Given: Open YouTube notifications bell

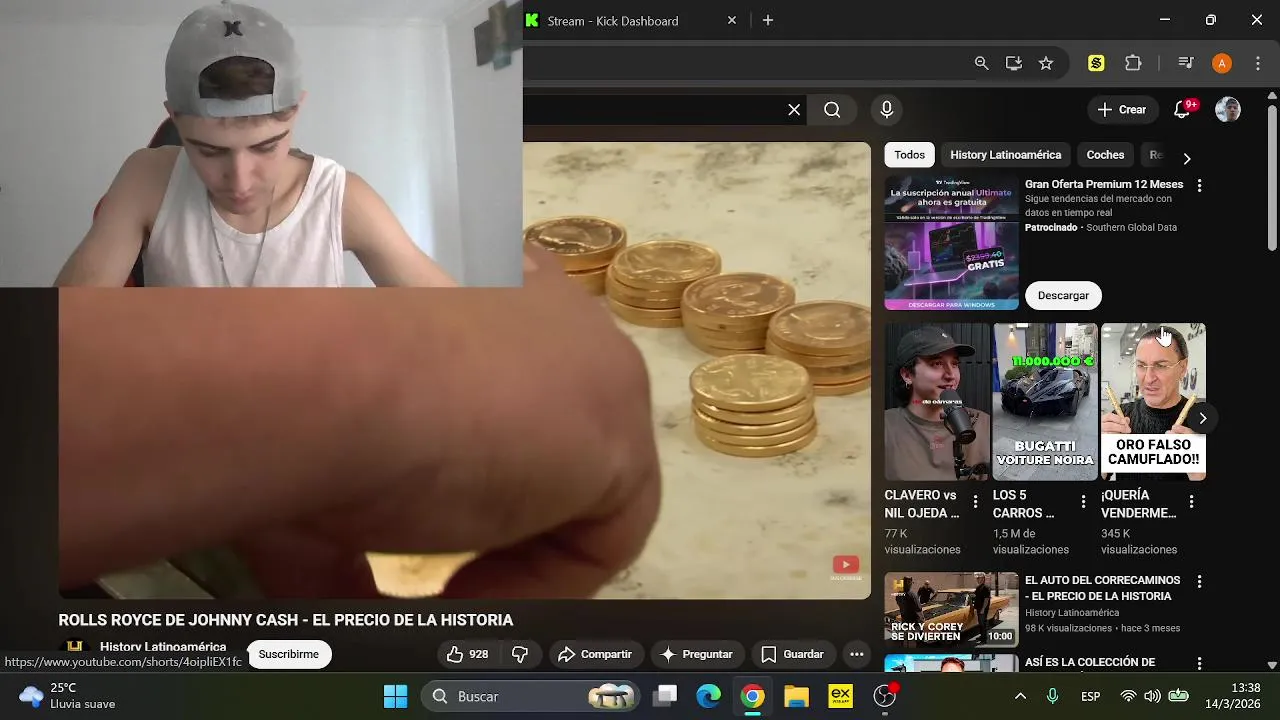Looking at the screenshot, I should [1182, 110].
